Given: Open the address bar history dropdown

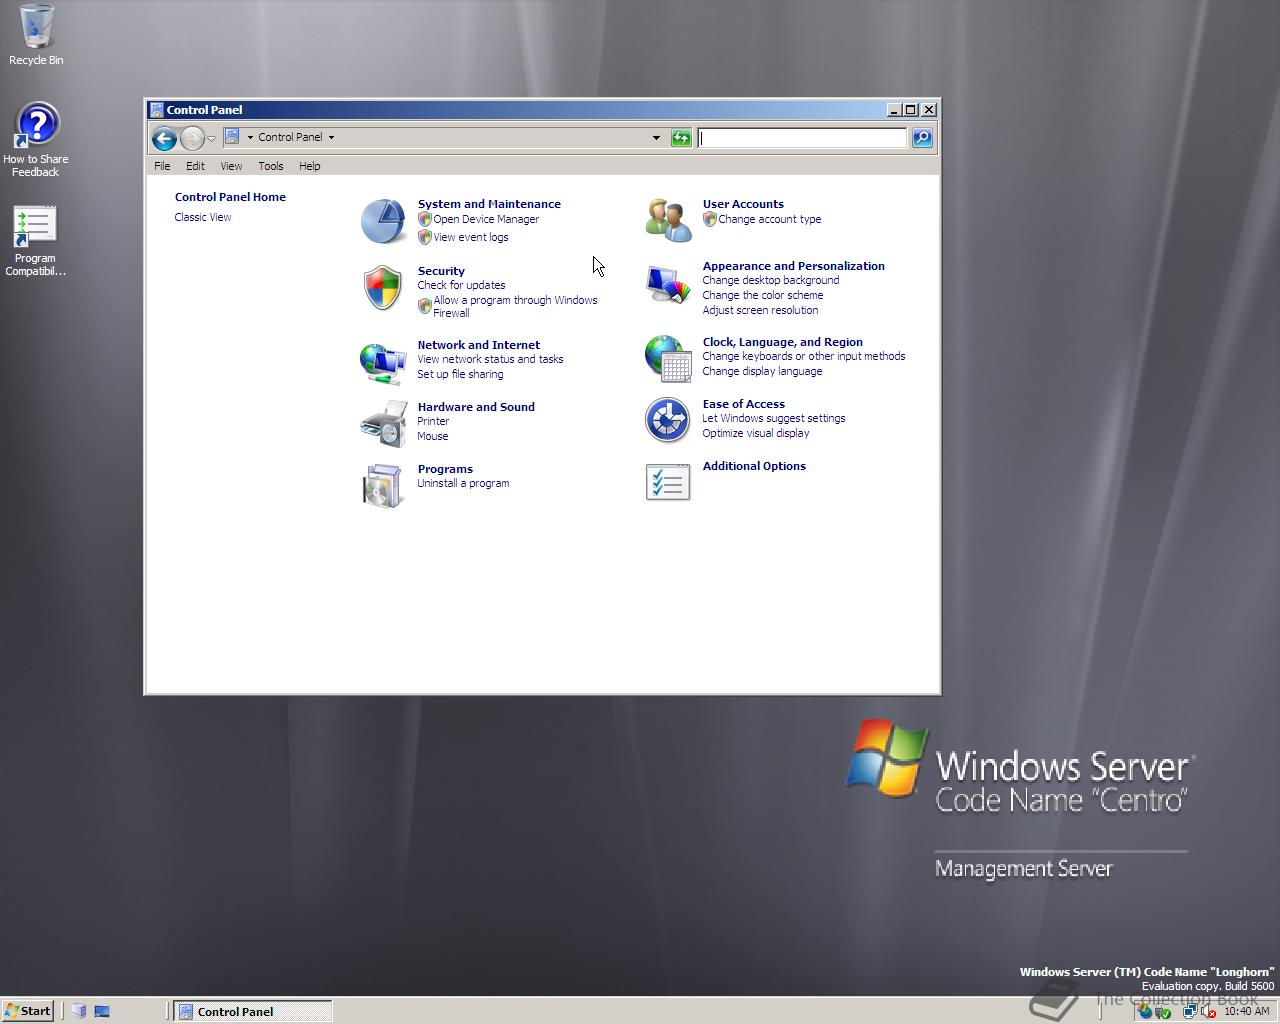Looking at the screenshot, I should pos(656,138).
